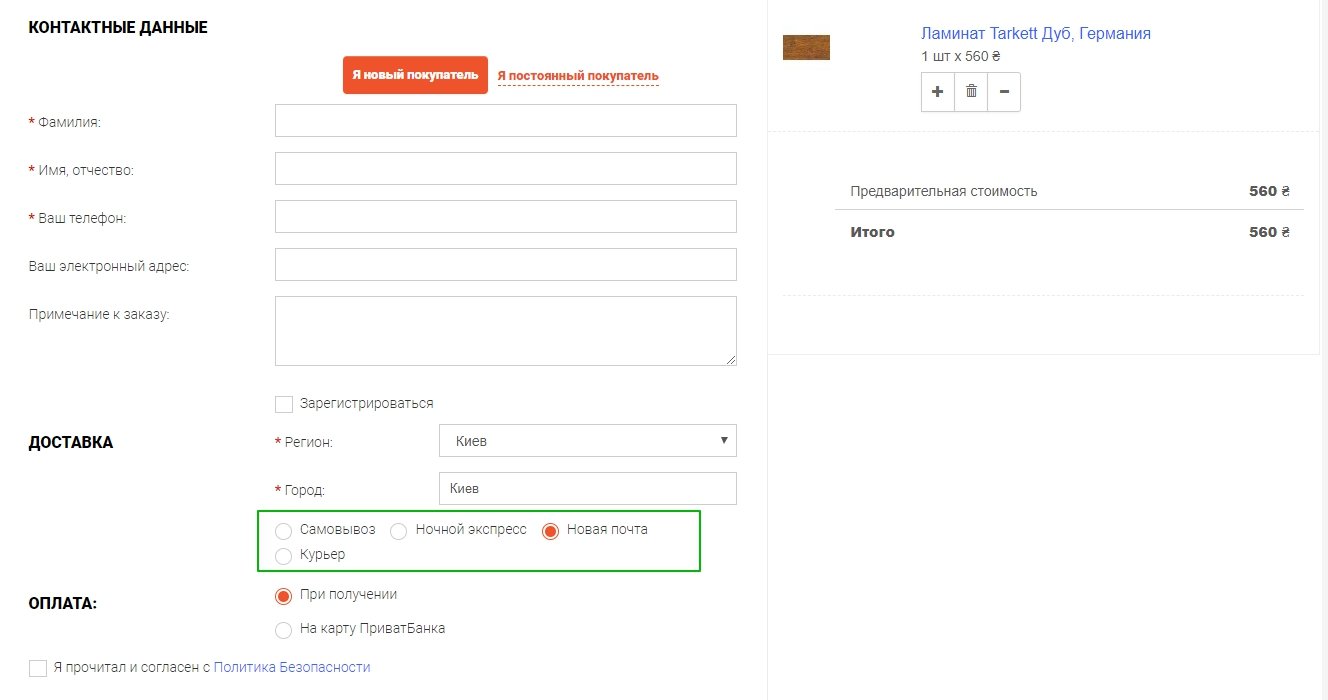Open the Политика Безопасности link
1328x700 pixels.
click(292, 667)
